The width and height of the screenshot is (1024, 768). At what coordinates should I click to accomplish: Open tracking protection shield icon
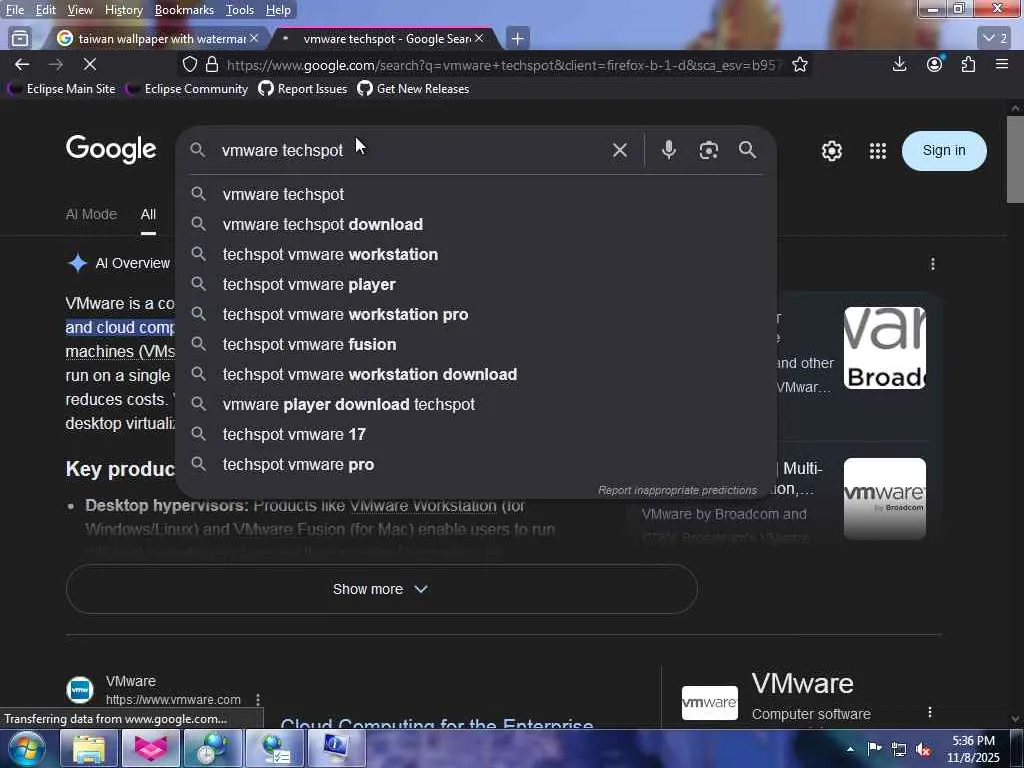(189, 64)
